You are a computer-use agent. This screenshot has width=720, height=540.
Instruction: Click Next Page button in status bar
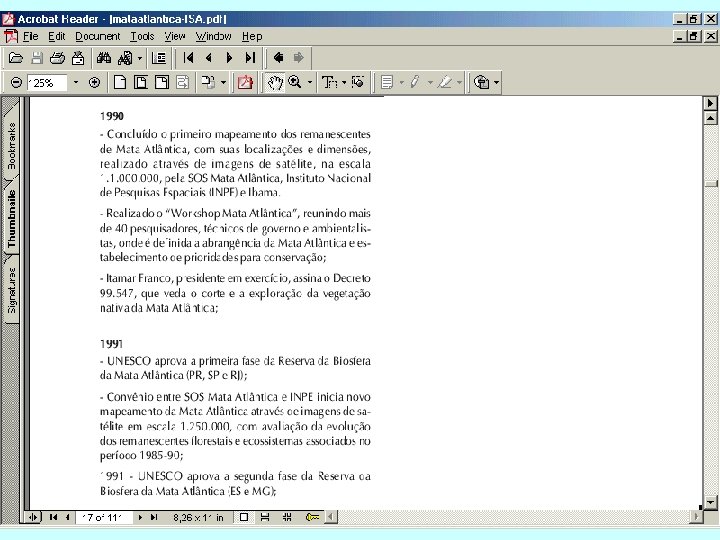(140, 518)
